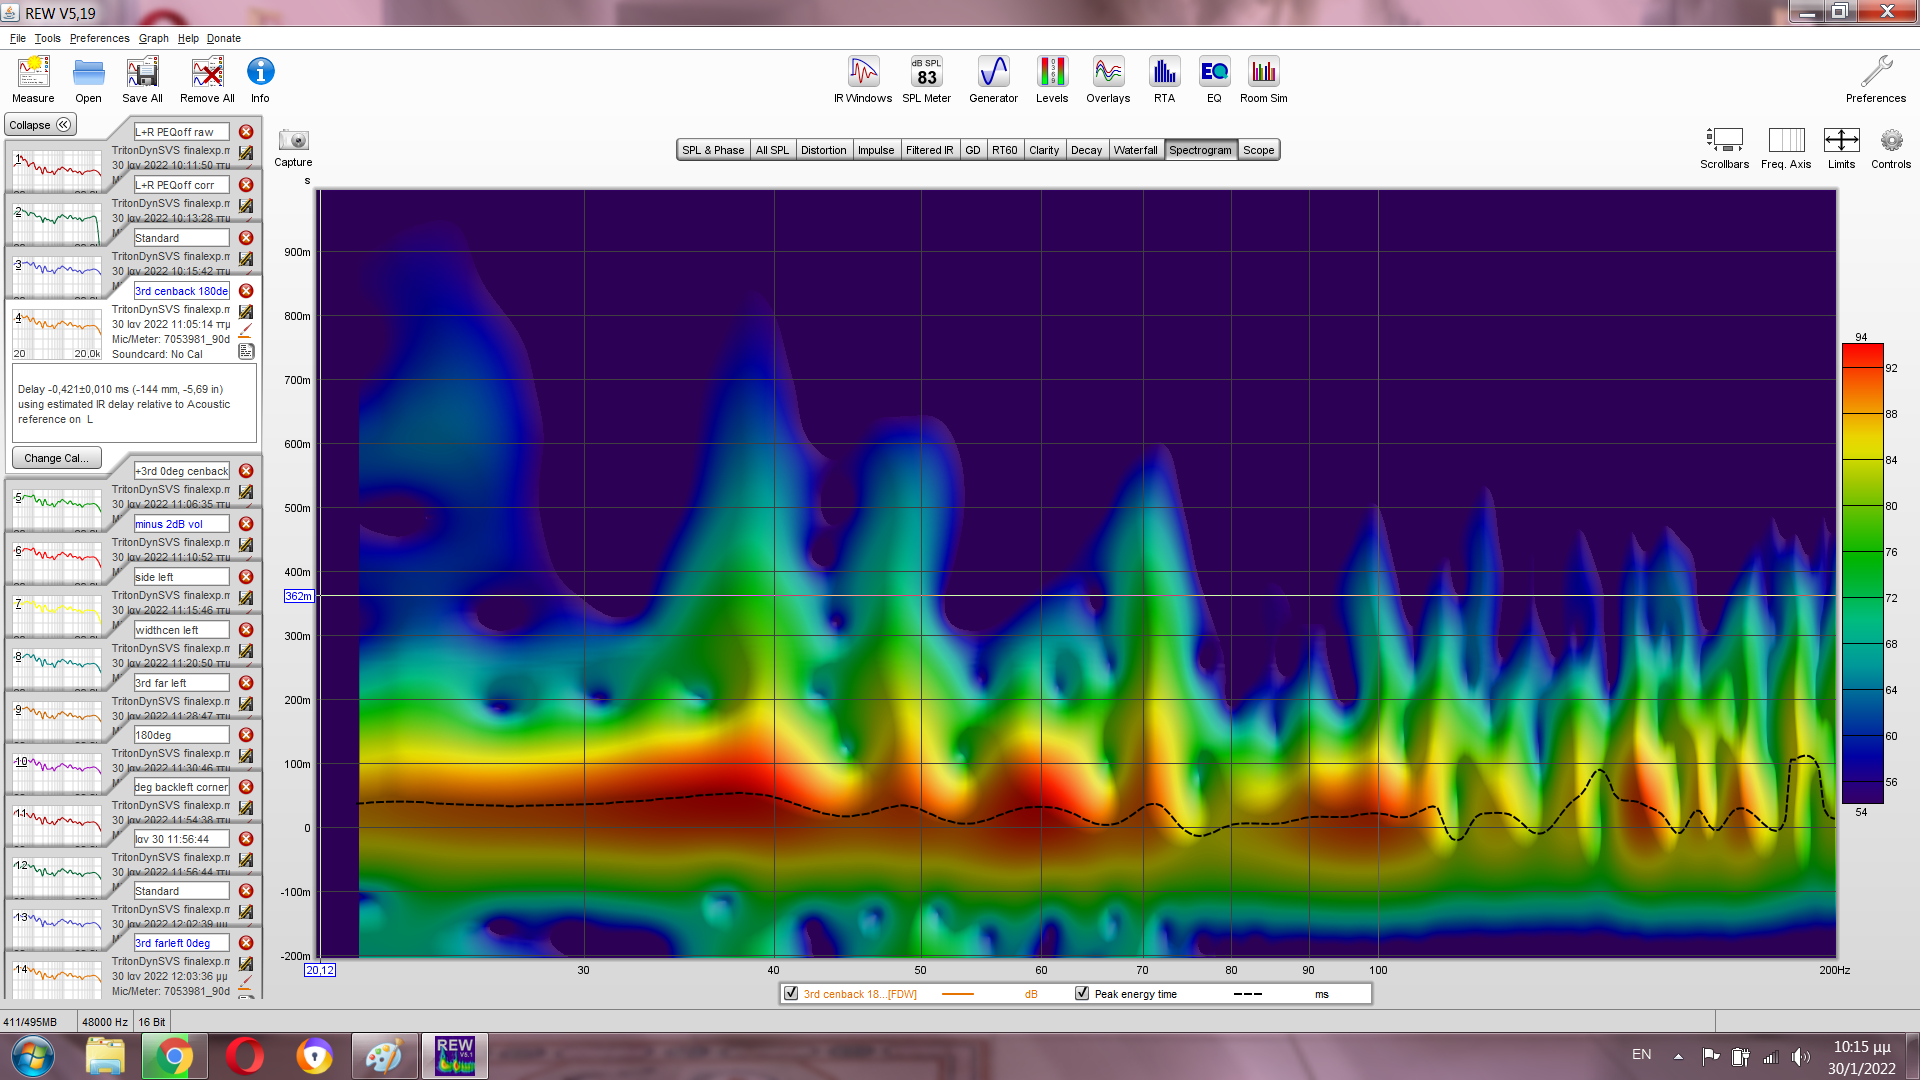The image size is (1920, 1080).
Task: Show the Info window
Action: coord(260,80)
